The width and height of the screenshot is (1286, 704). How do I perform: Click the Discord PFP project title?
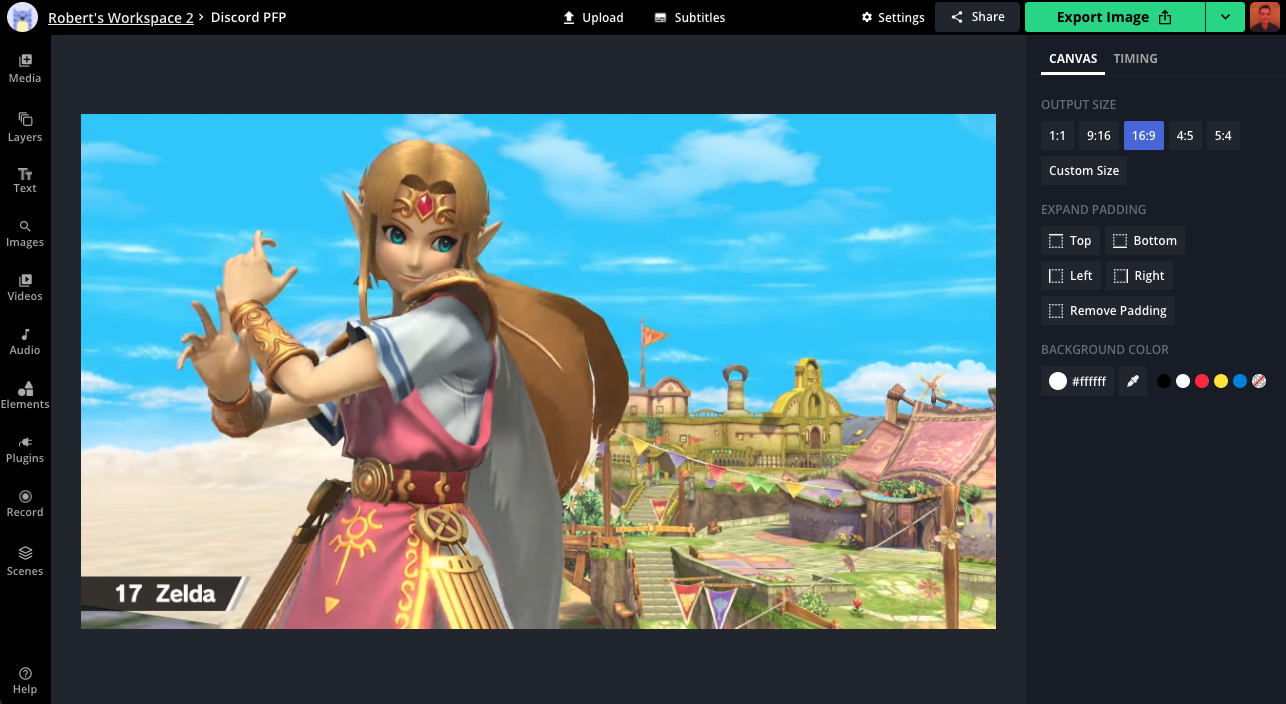tap(249, 17)
